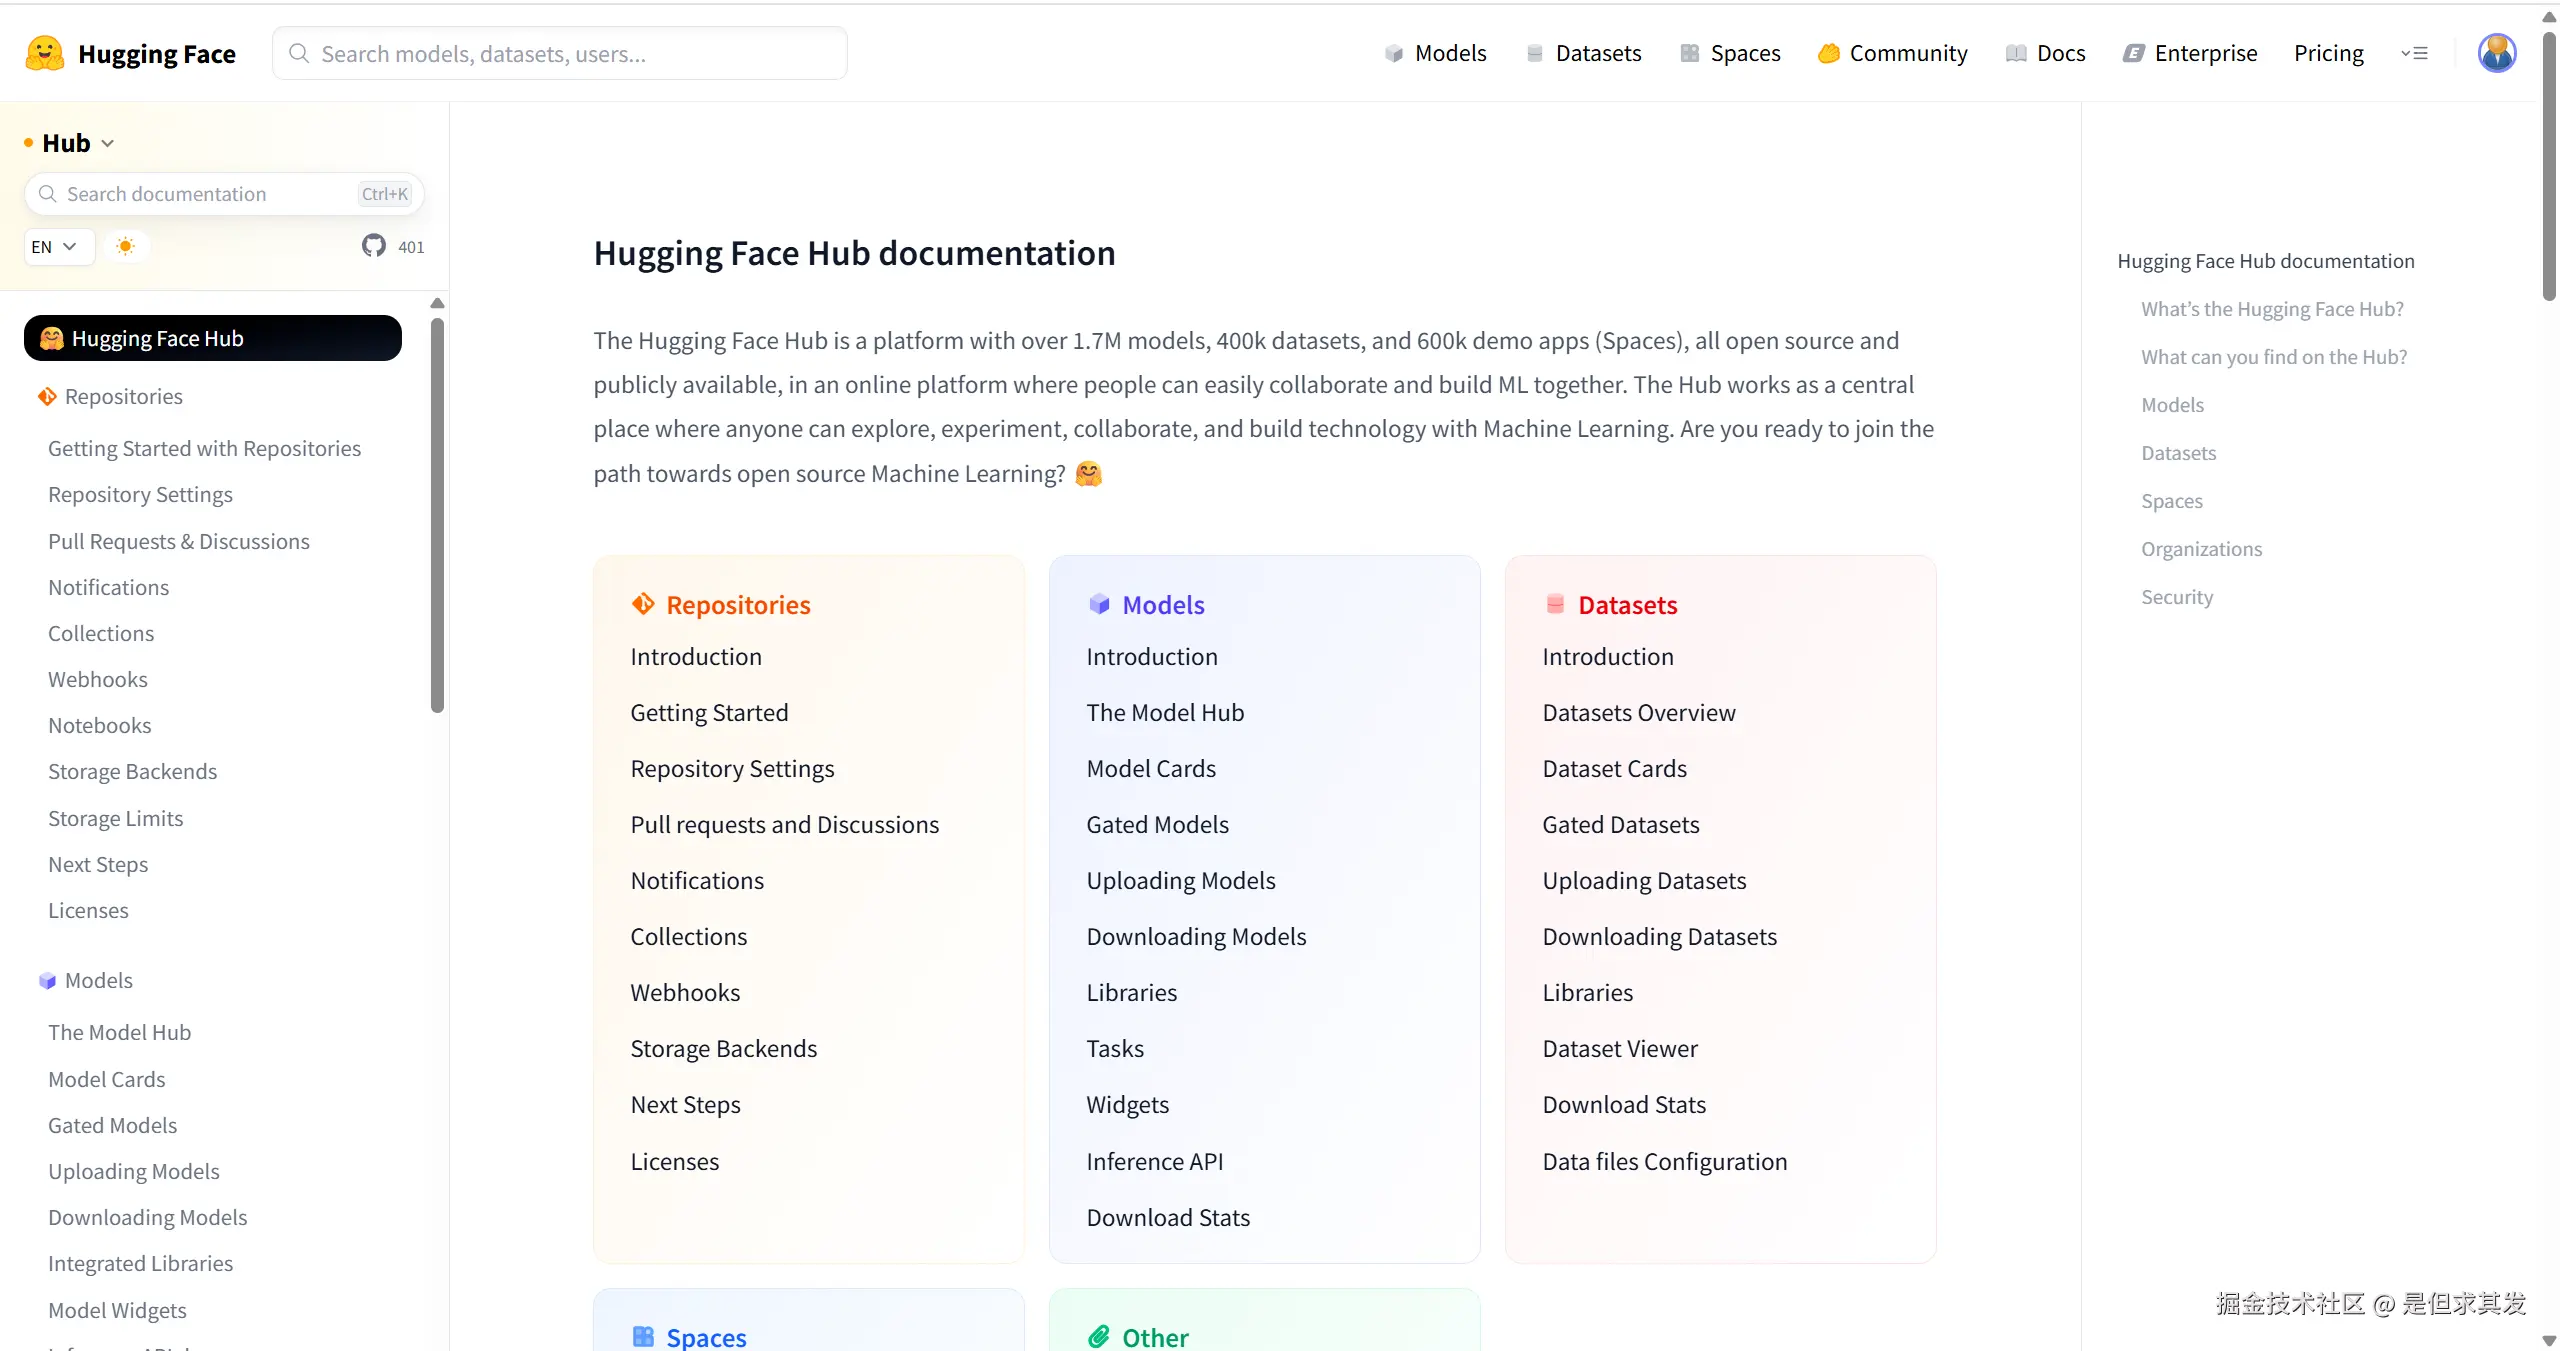Toggle the light/dark theme sun button

coord(125,246)
